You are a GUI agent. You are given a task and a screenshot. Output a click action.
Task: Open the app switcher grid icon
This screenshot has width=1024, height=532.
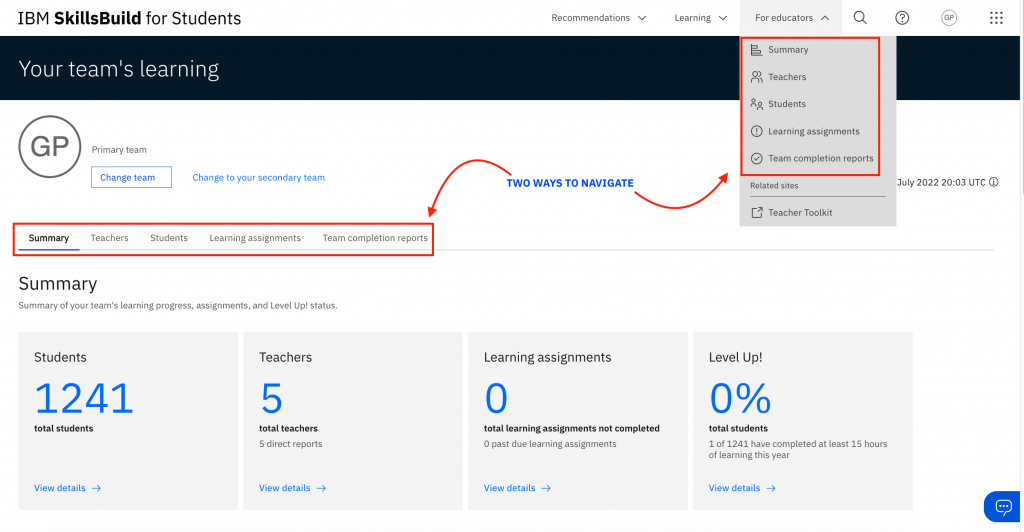(x=996, y=18)
